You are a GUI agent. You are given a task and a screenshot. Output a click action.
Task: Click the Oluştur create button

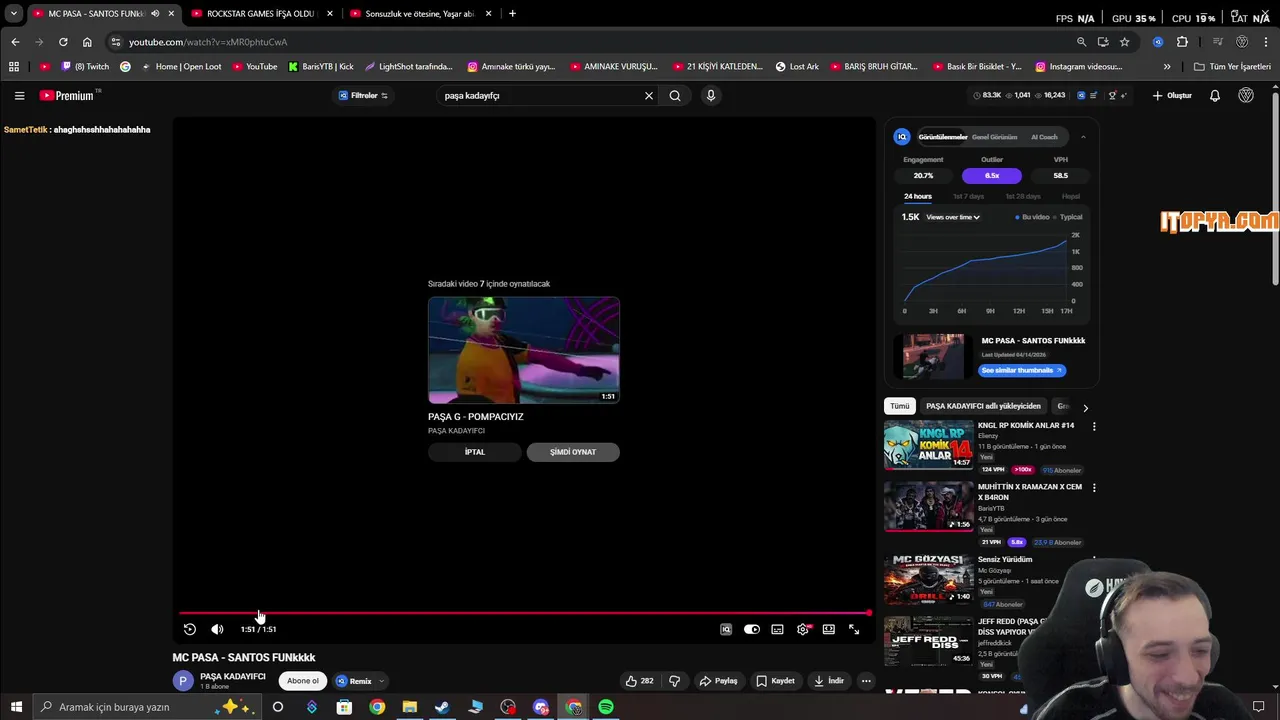(x=1173, y=96)
